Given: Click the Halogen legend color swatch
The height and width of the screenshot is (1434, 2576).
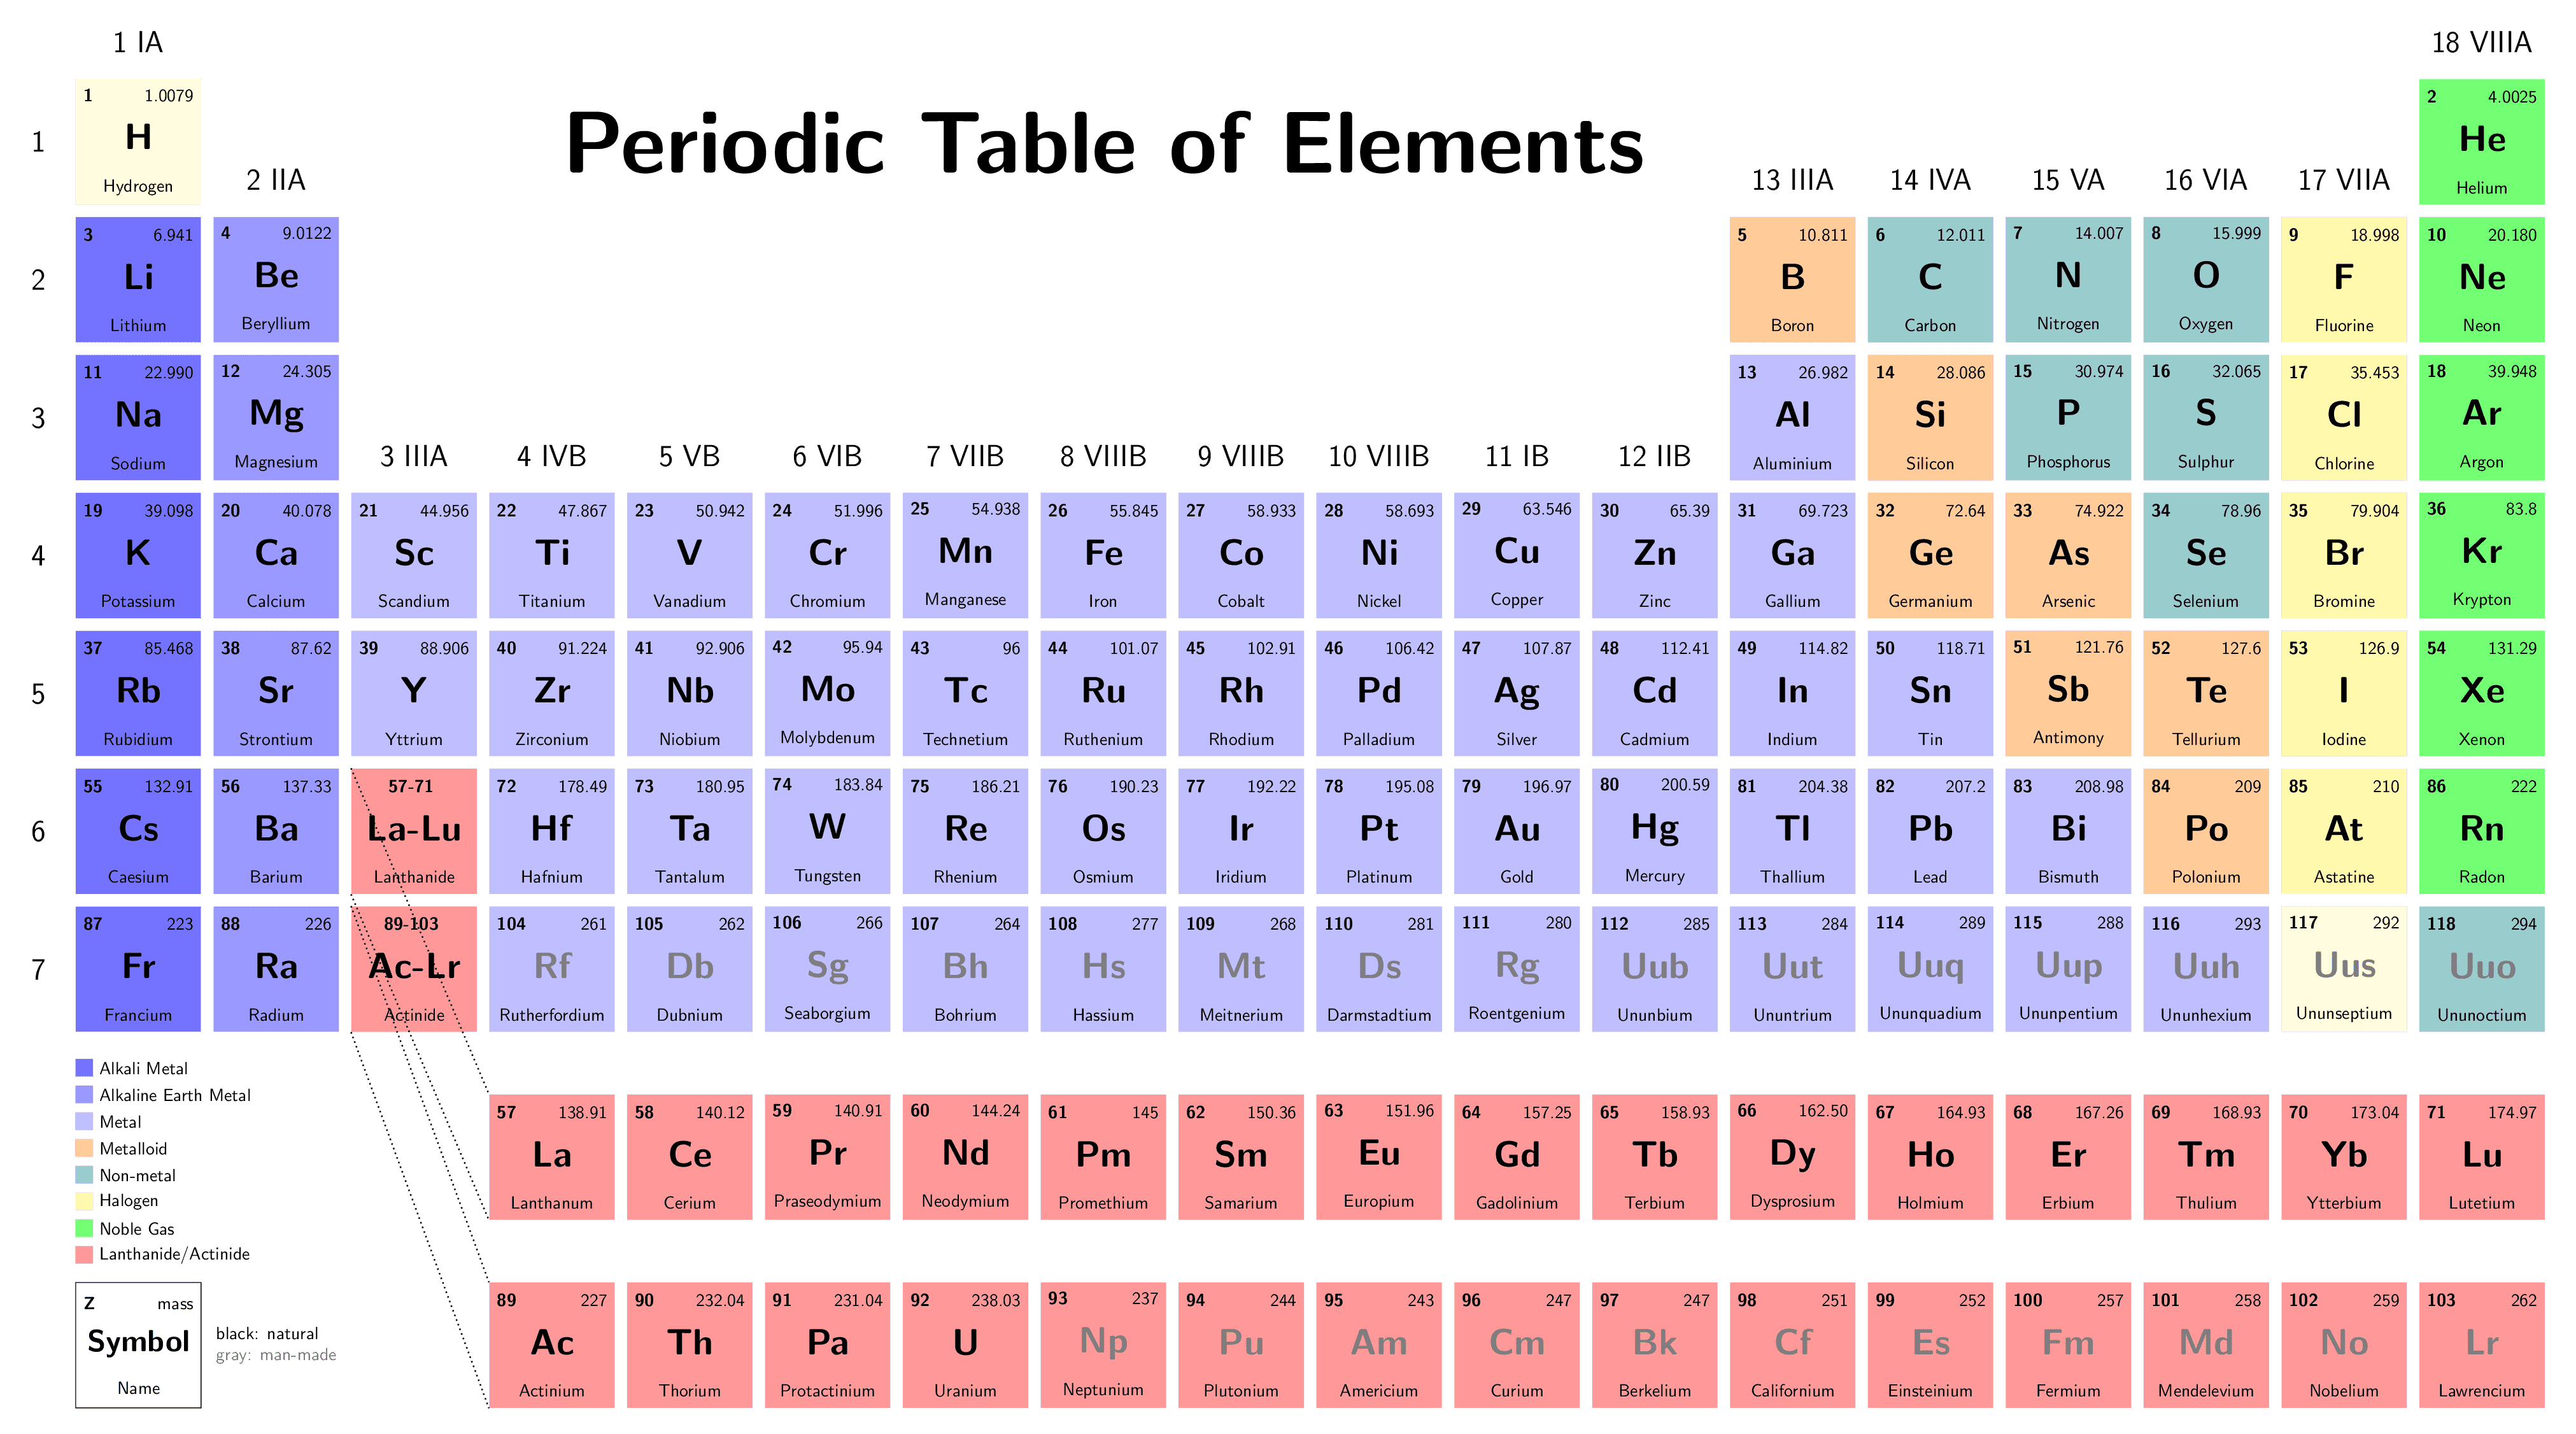Looking at the screenshot, I should [x=84, y=1201].
